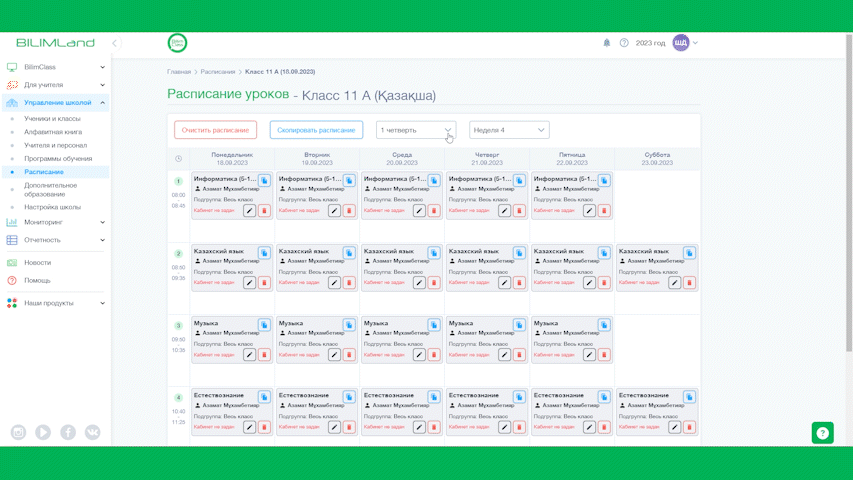
Task: Open Алфавитная книга
Action: point(53,132)
